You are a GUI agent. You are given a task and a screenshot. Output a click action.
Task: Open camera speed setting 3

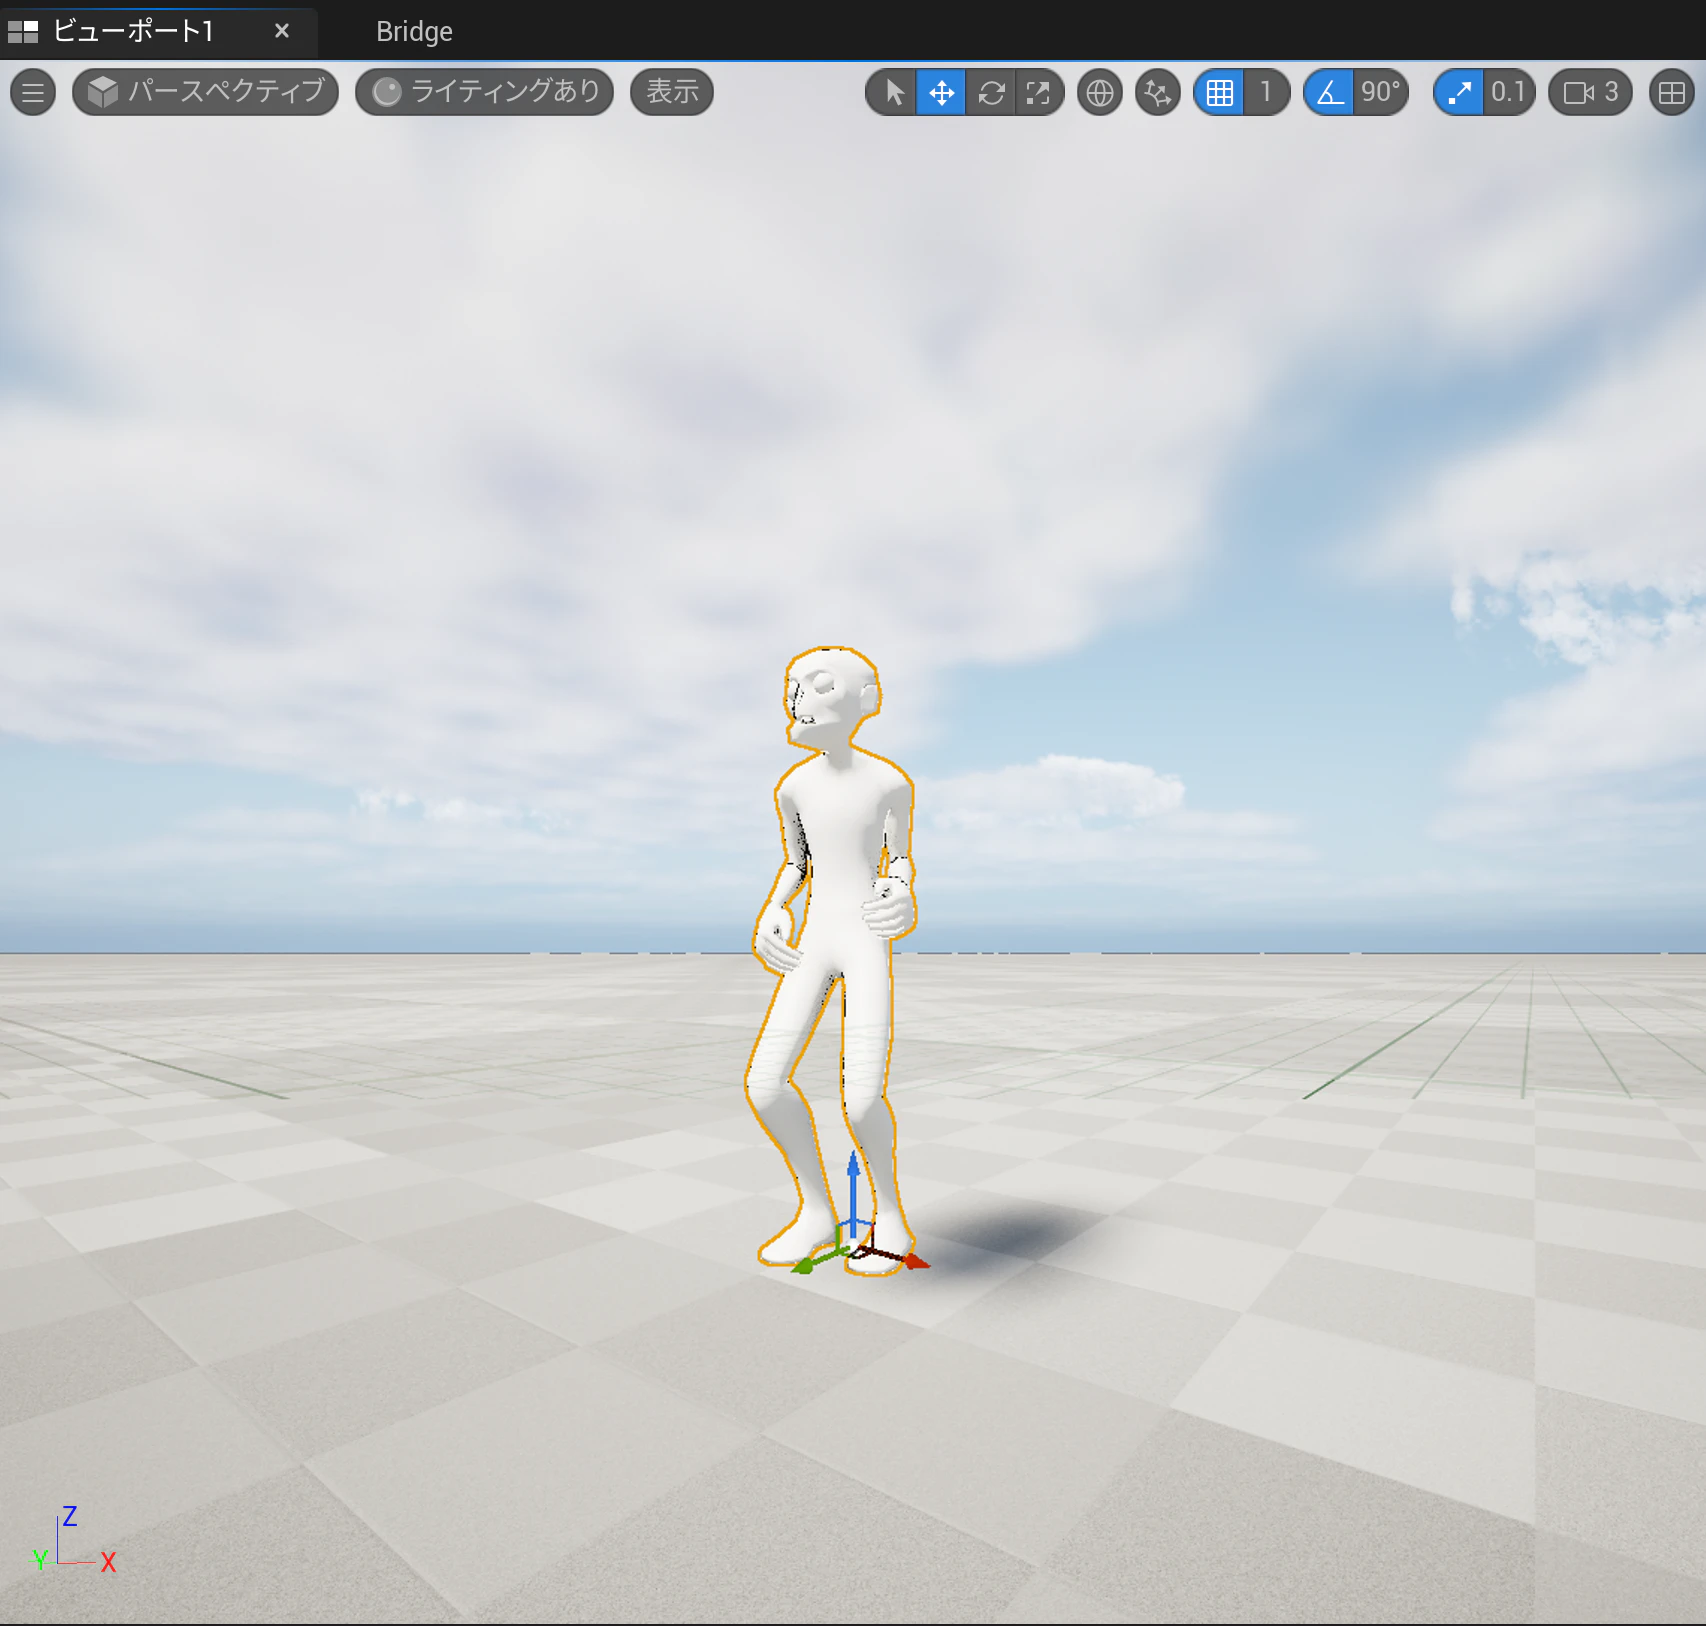pos(1591,93)
